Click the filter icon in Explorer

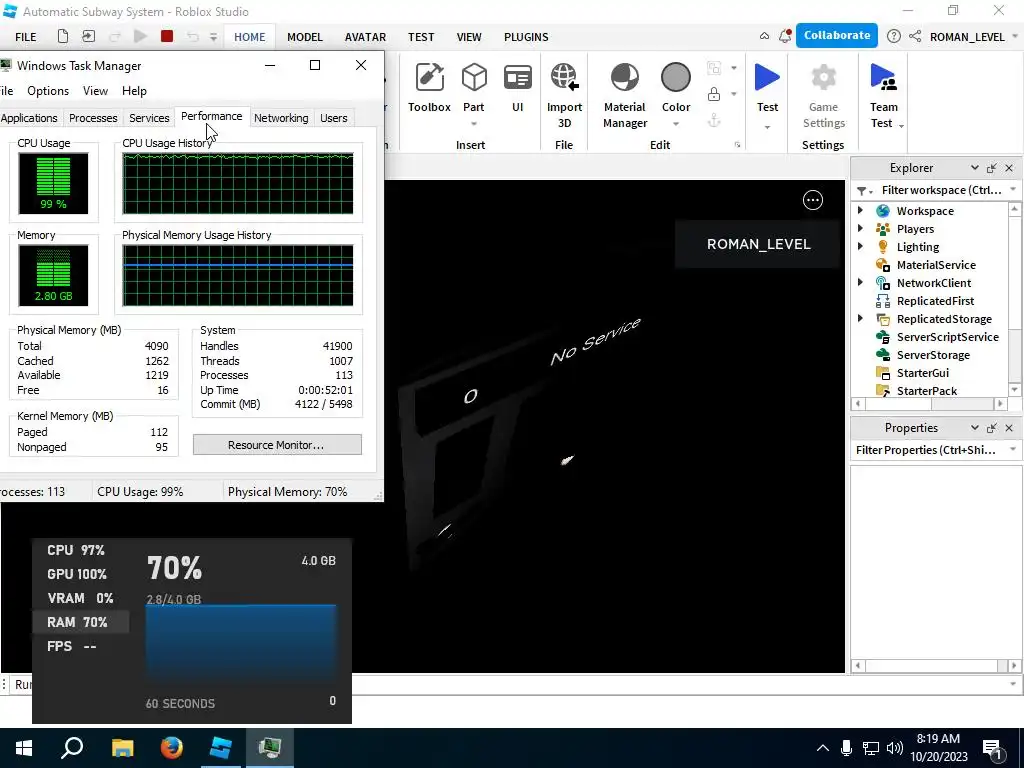pyautogui.click(x=862, y=191)
